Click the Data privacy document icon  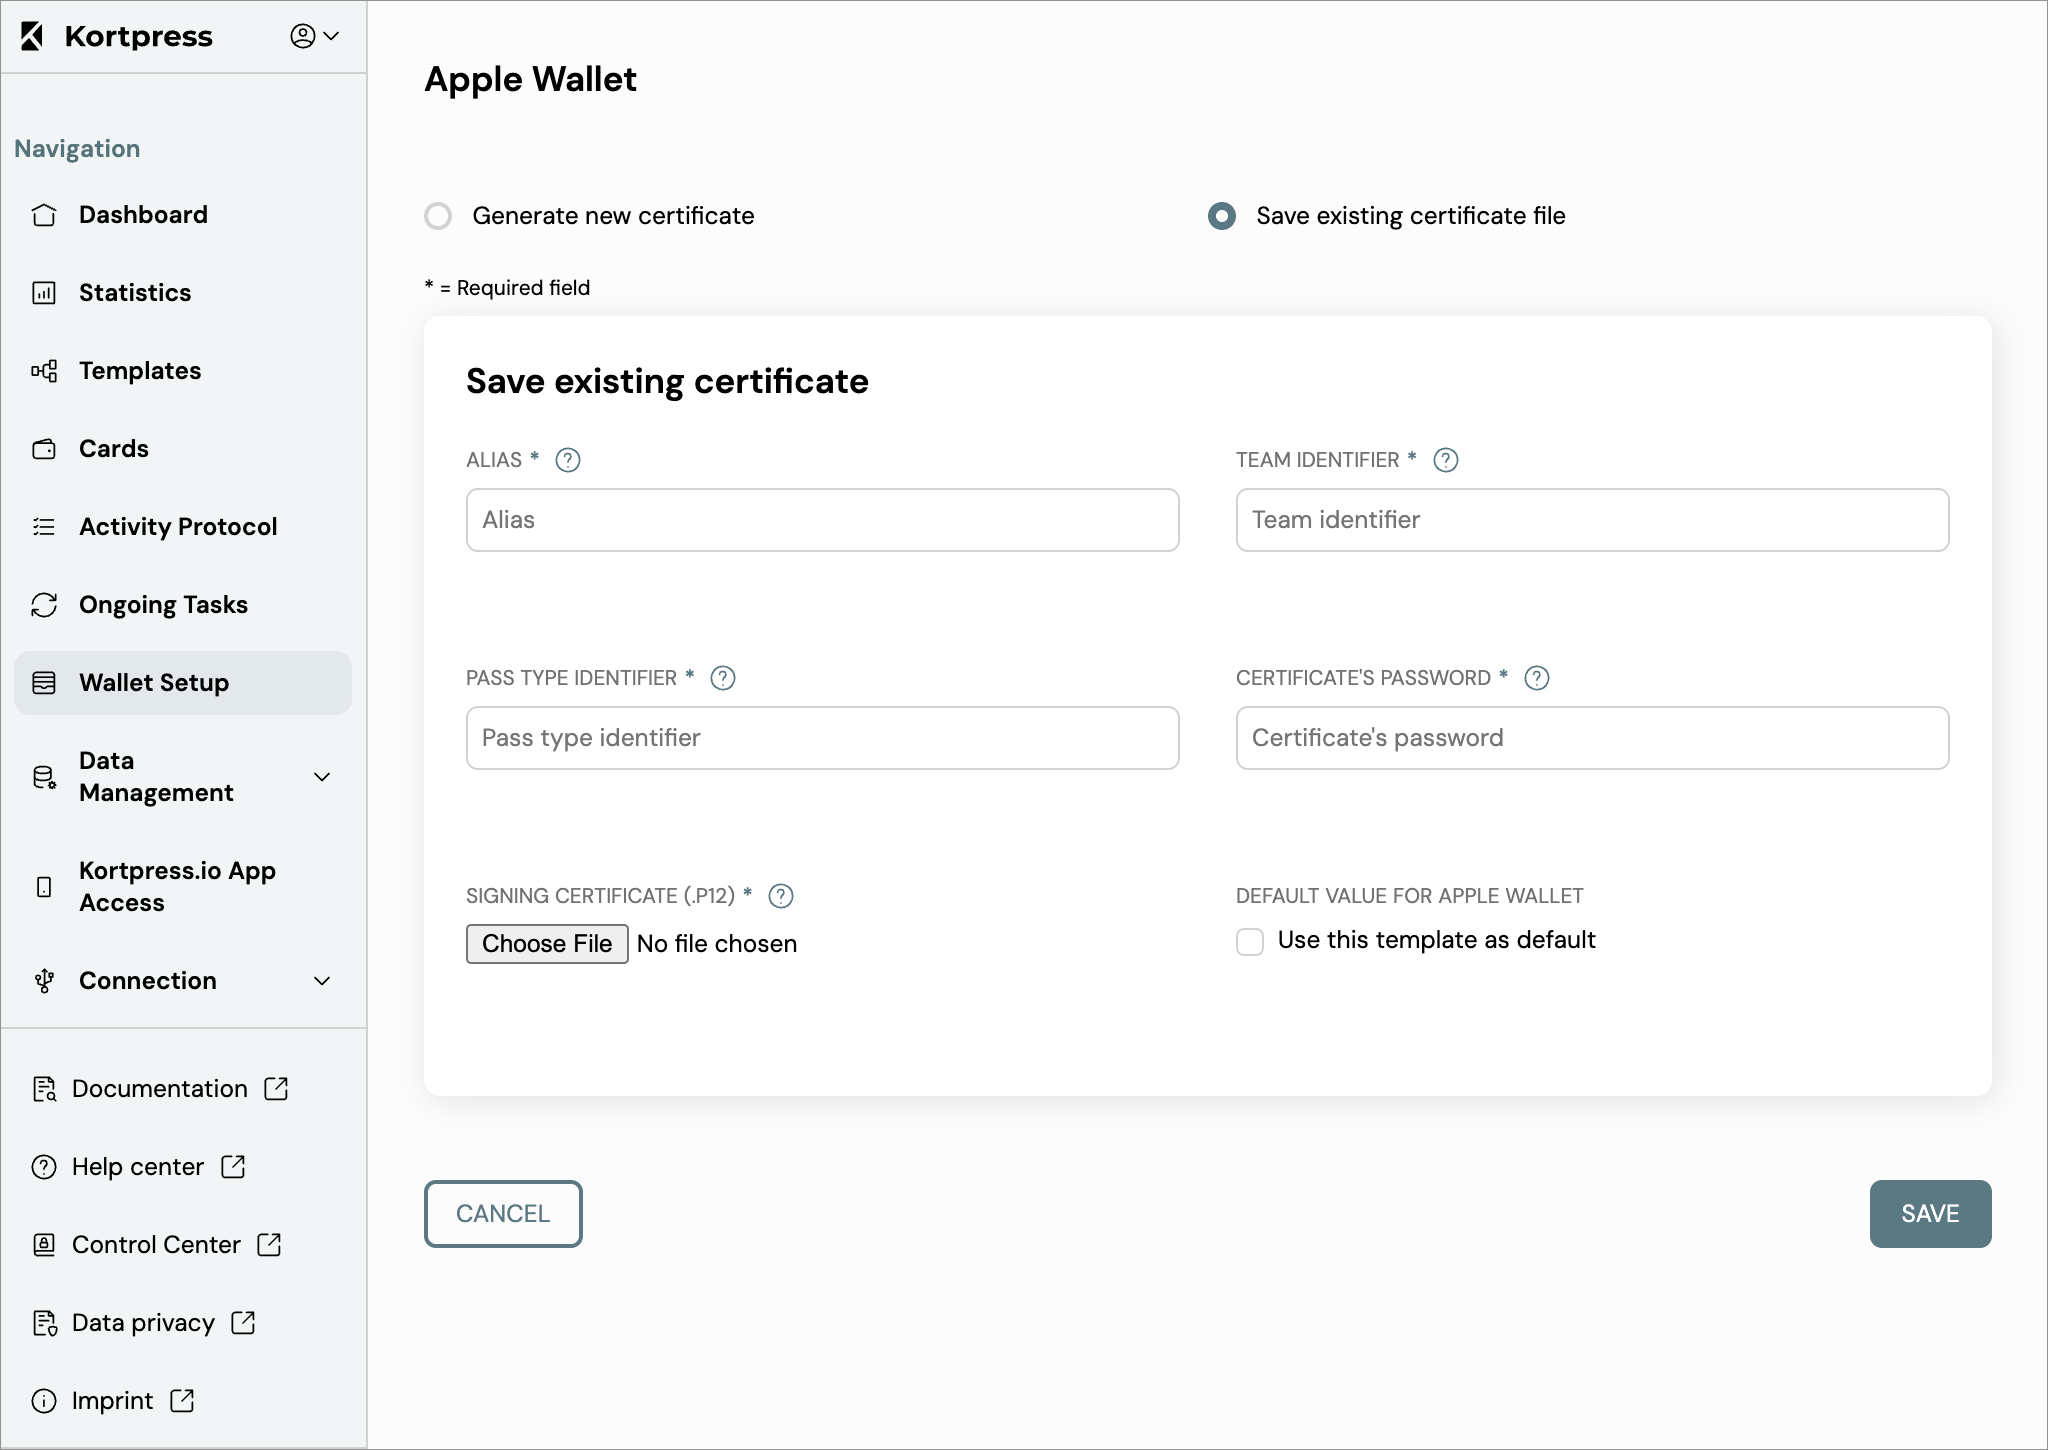tap(44, 1323)
